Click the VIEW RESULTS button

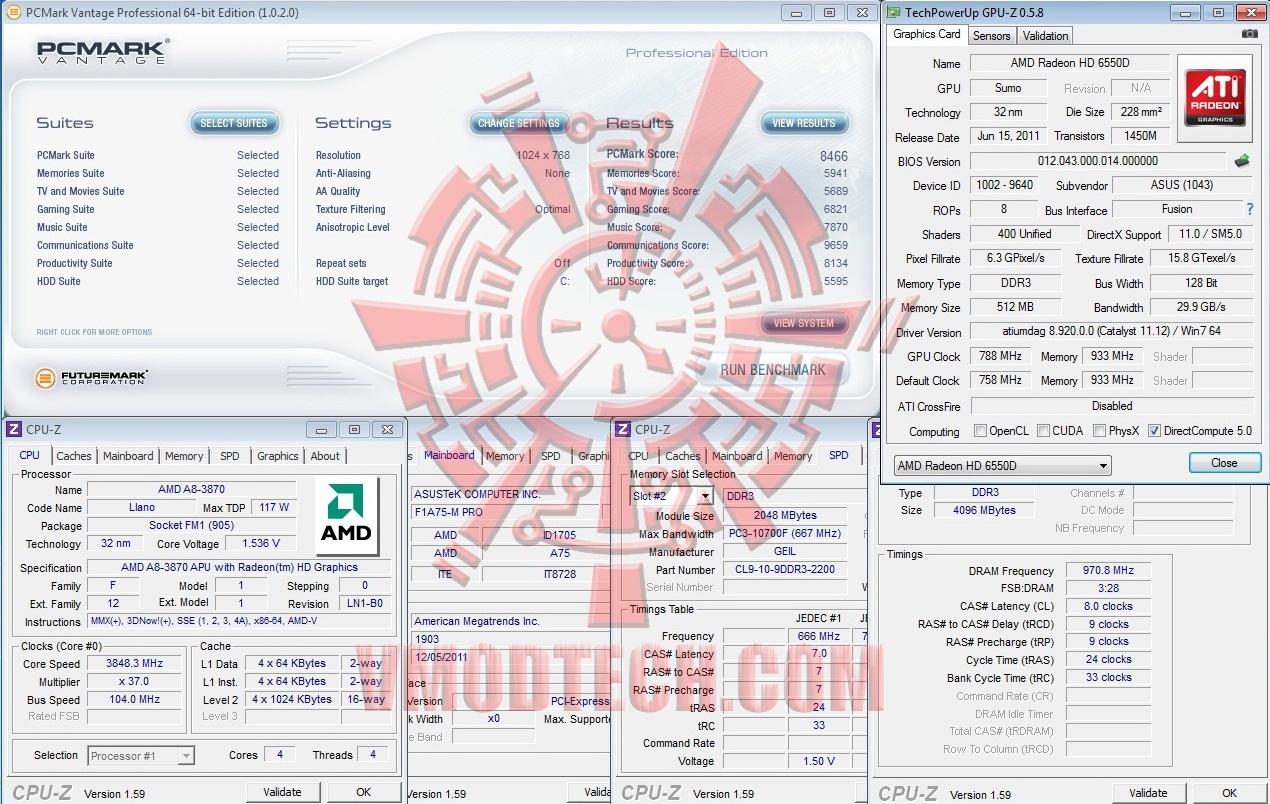(x=804, y=123)
